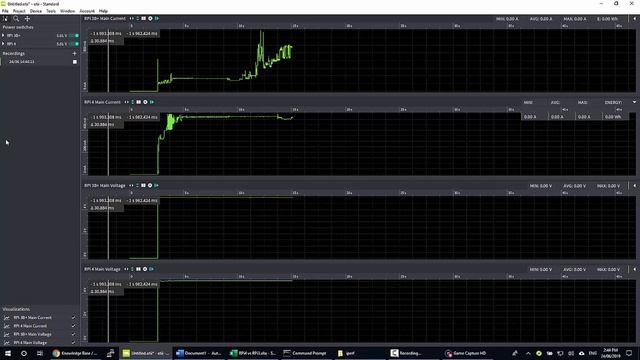This screenshot has width=640, height=360.
Task: Expand stats arrow of RPI 4 Main Voltage panel
Action: [634, 269]
